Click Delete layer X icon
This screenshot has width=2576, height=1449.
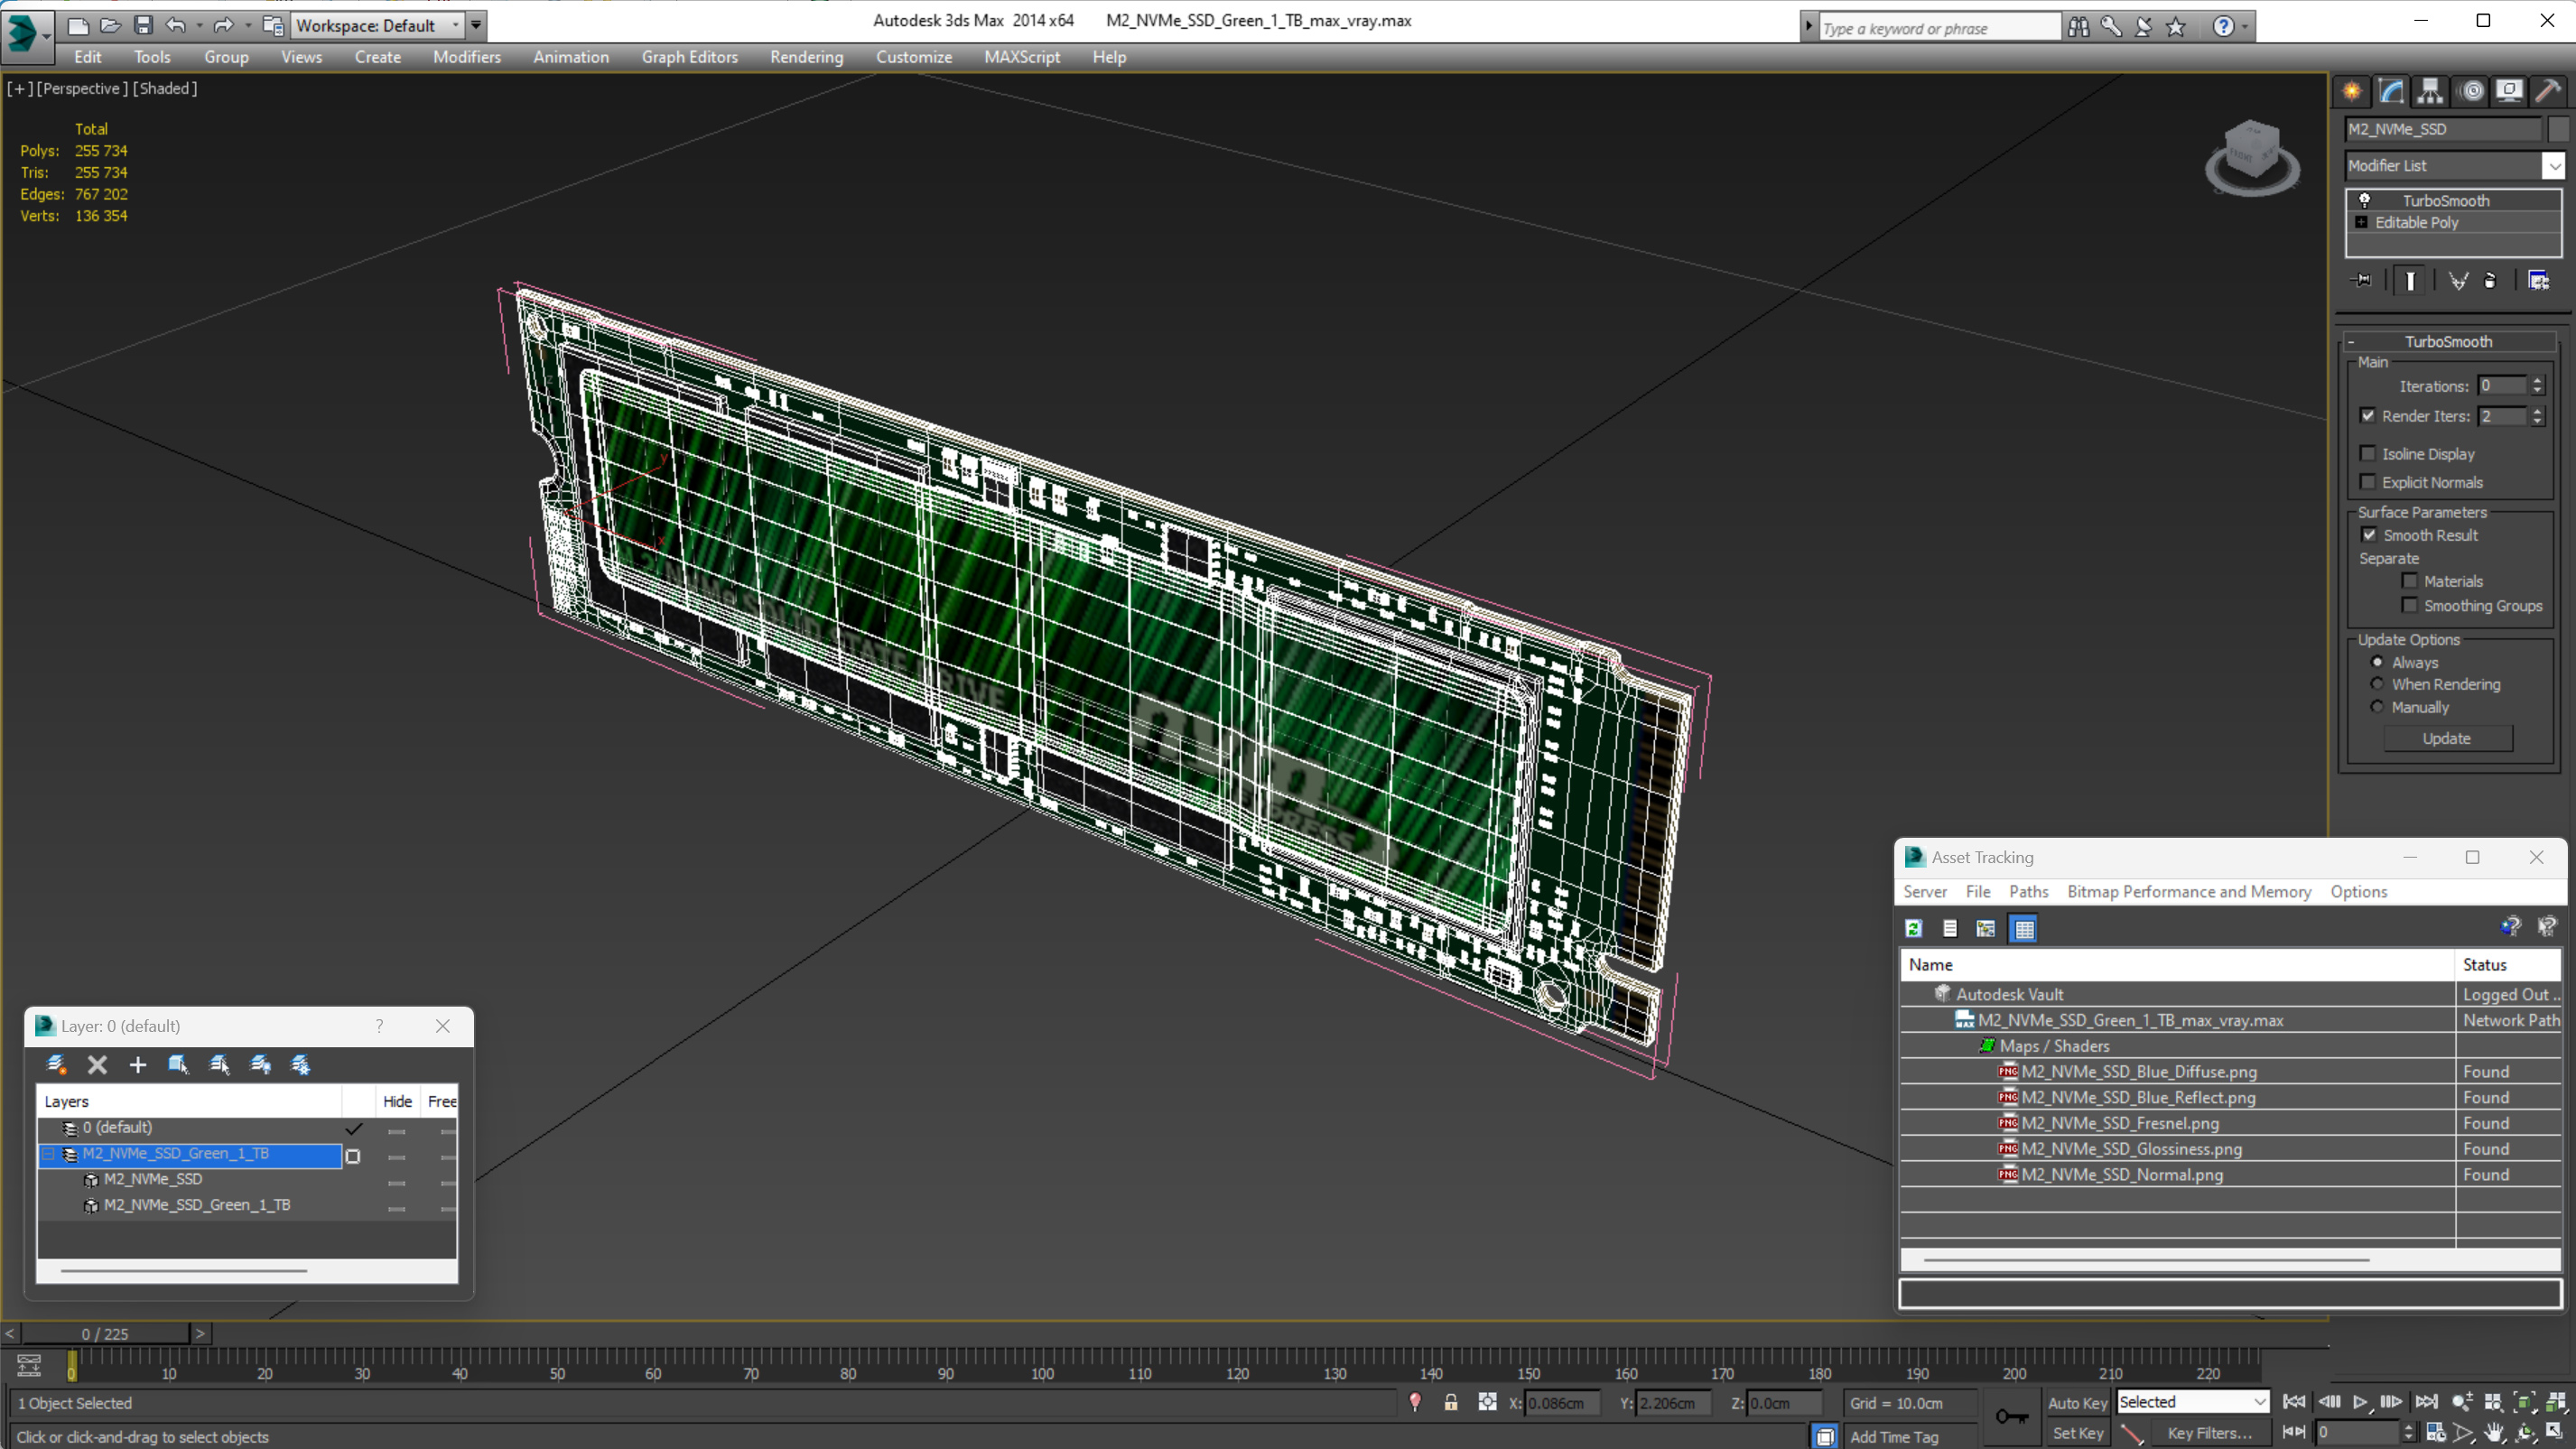point(97,1064)
